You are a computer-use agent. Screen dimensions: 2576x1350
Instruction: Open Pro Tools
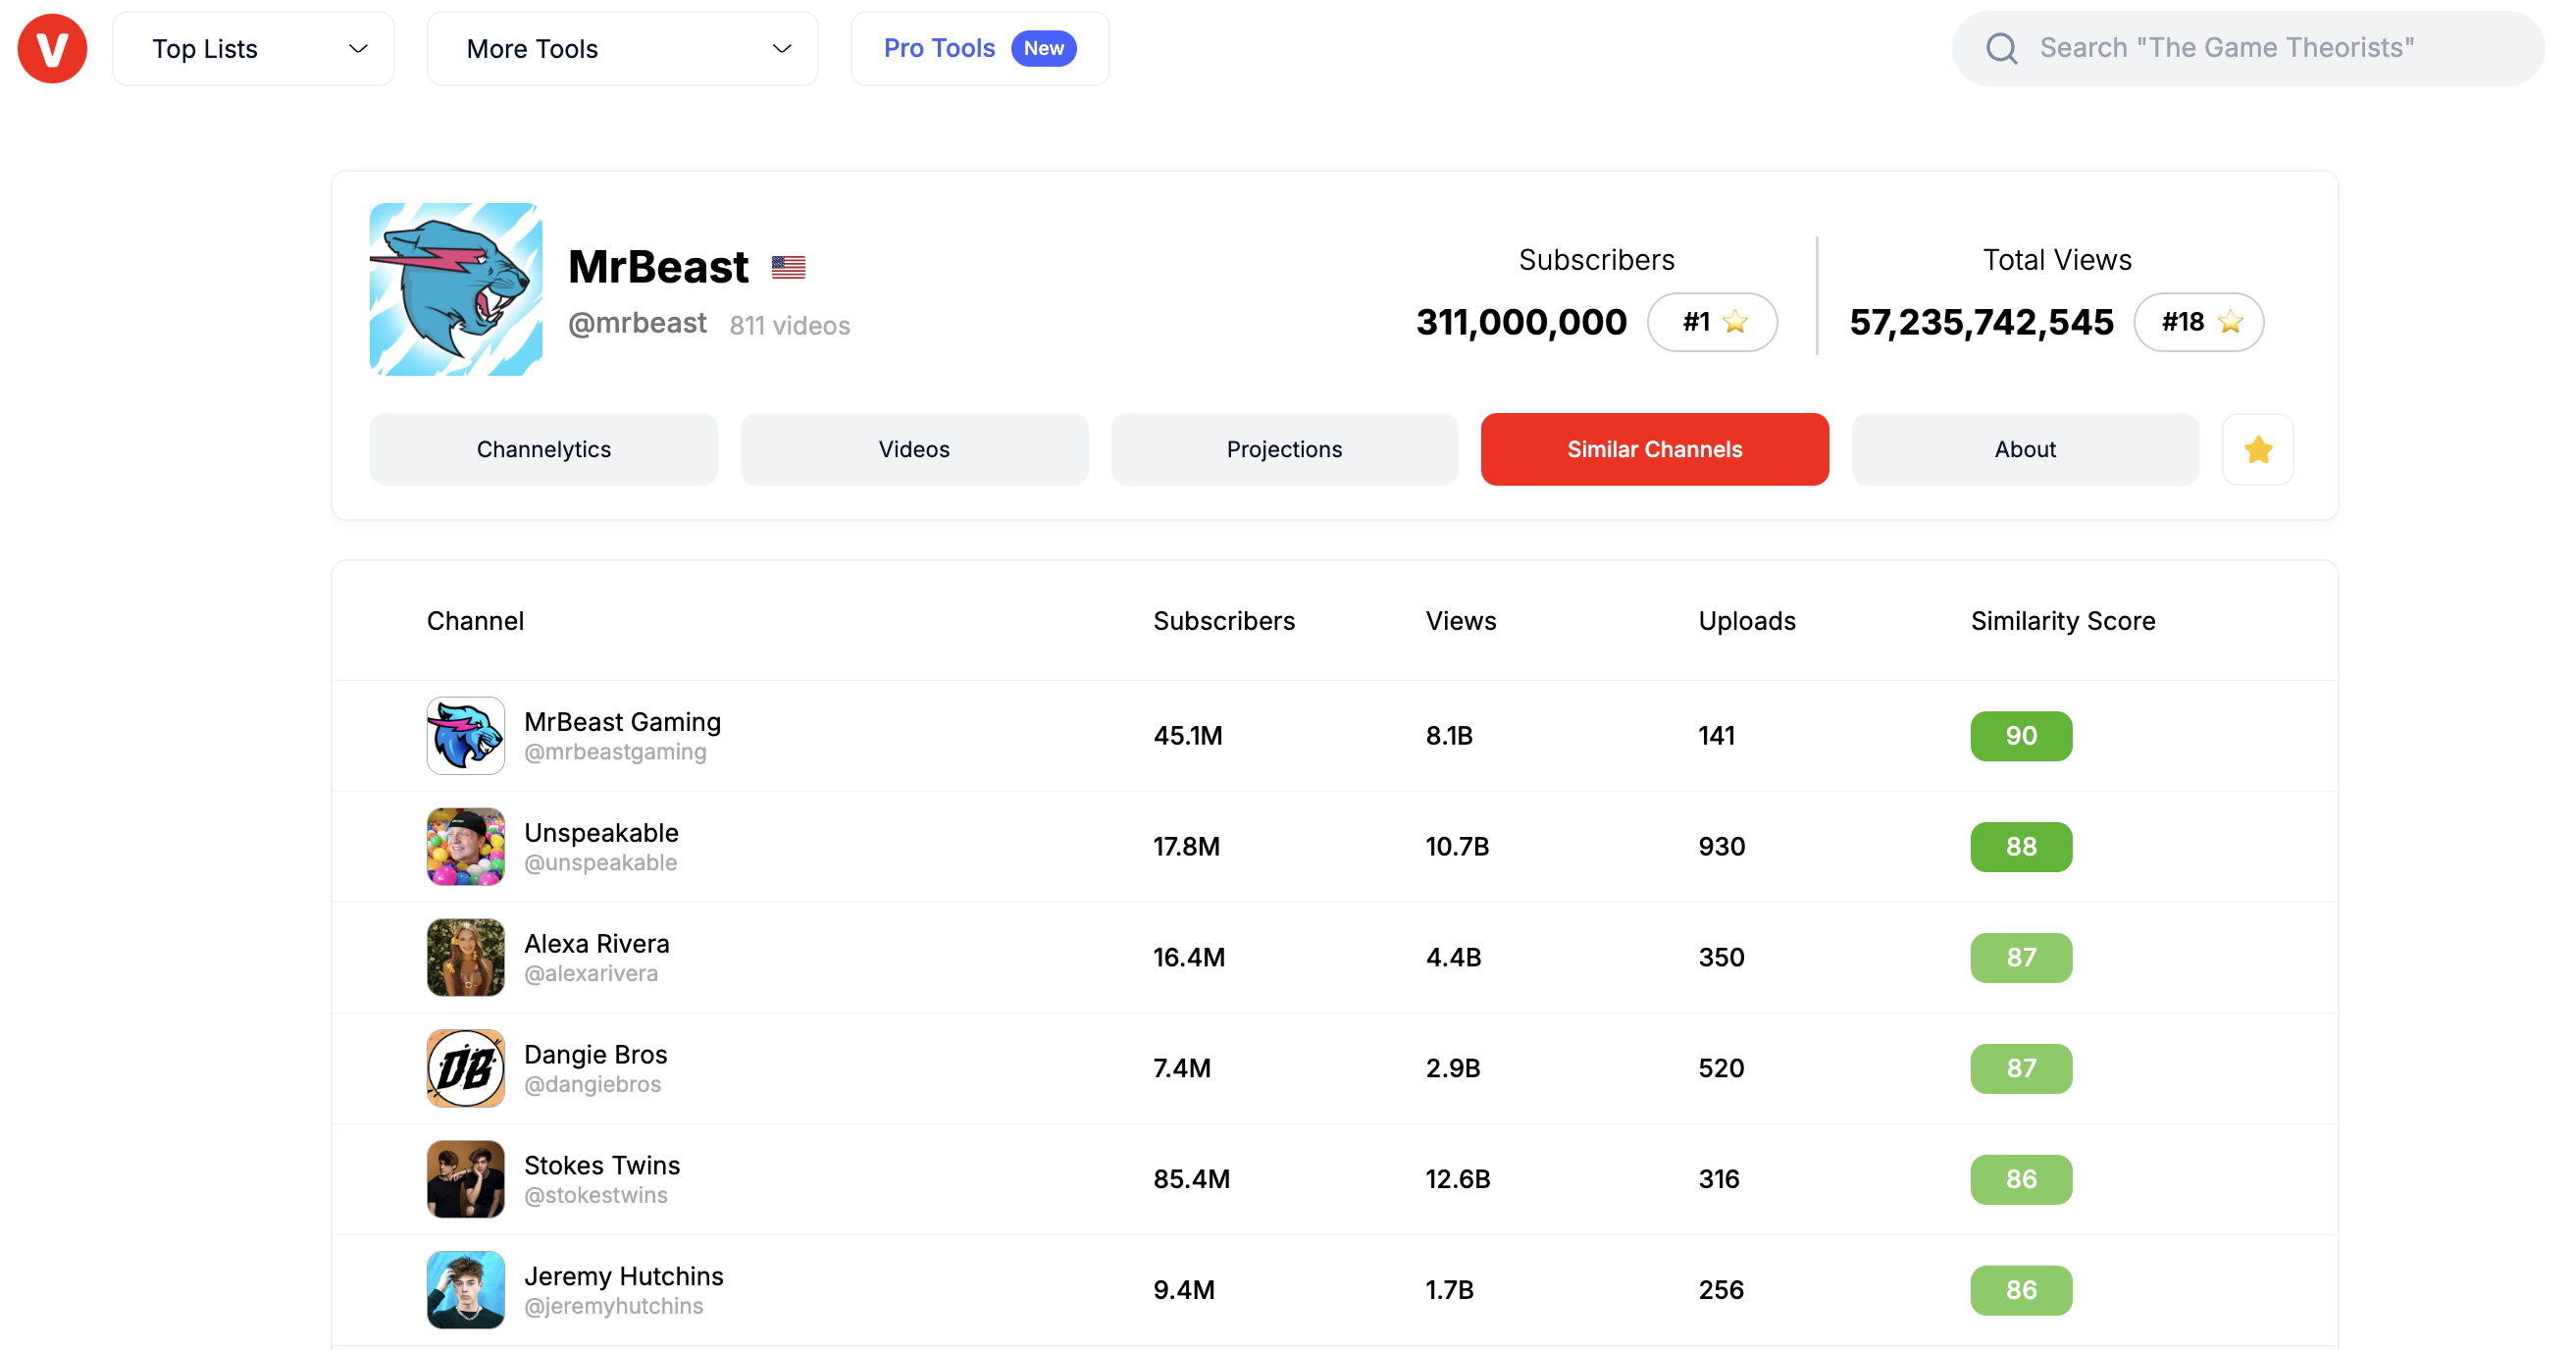[979, 48]
